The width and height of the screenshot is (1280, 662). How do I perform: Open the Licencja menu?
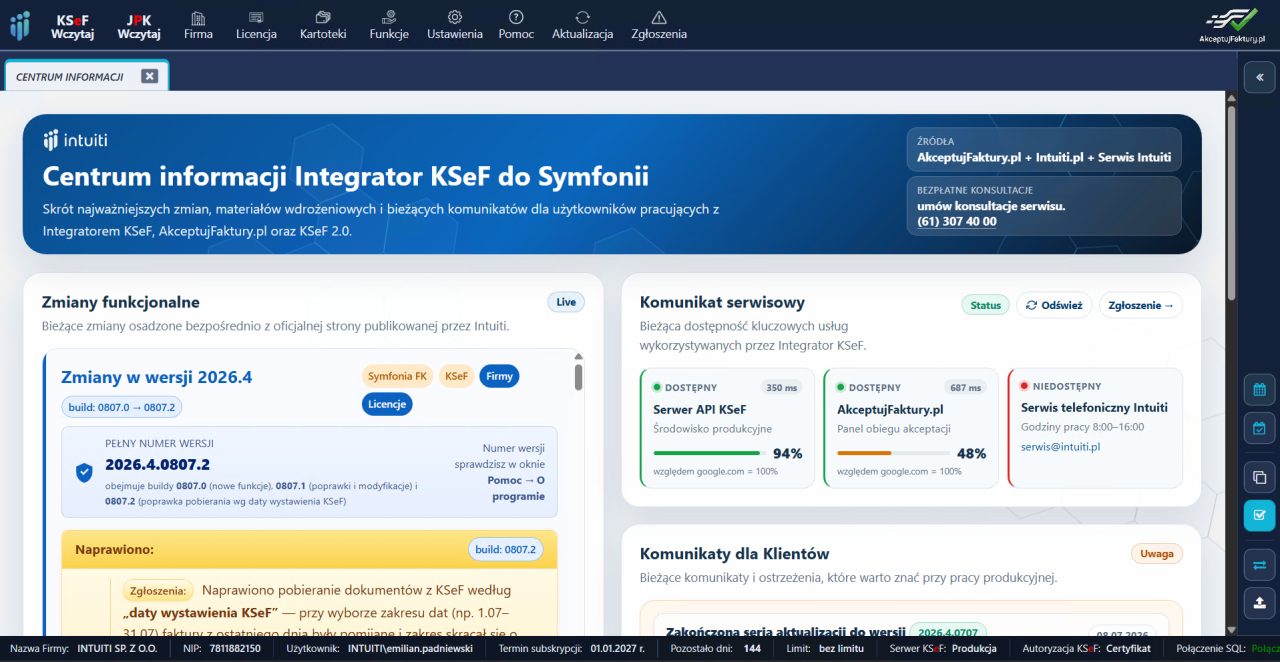click(256, 26)
